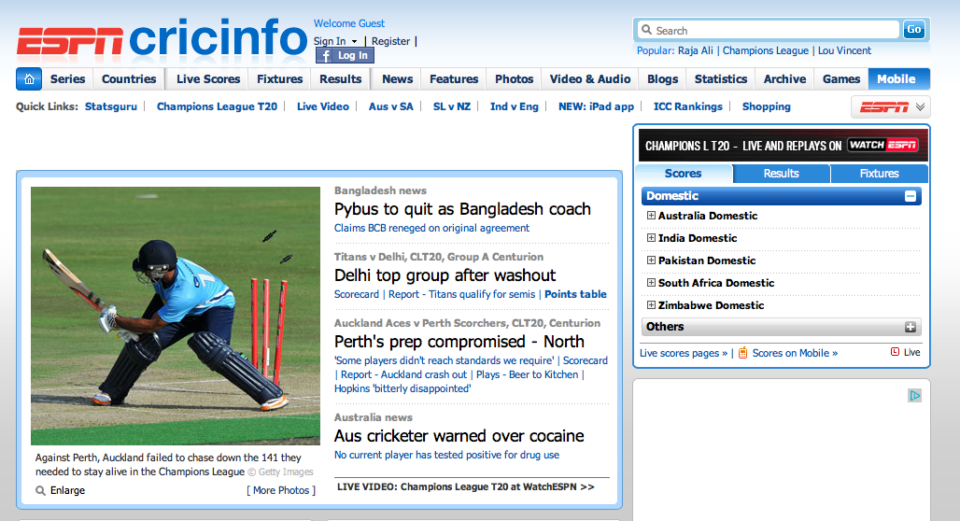The width and height of the screenshot is (960, 521).
Task: Click the Enlarge magnifier icon under photo
Action: point(40,490)
